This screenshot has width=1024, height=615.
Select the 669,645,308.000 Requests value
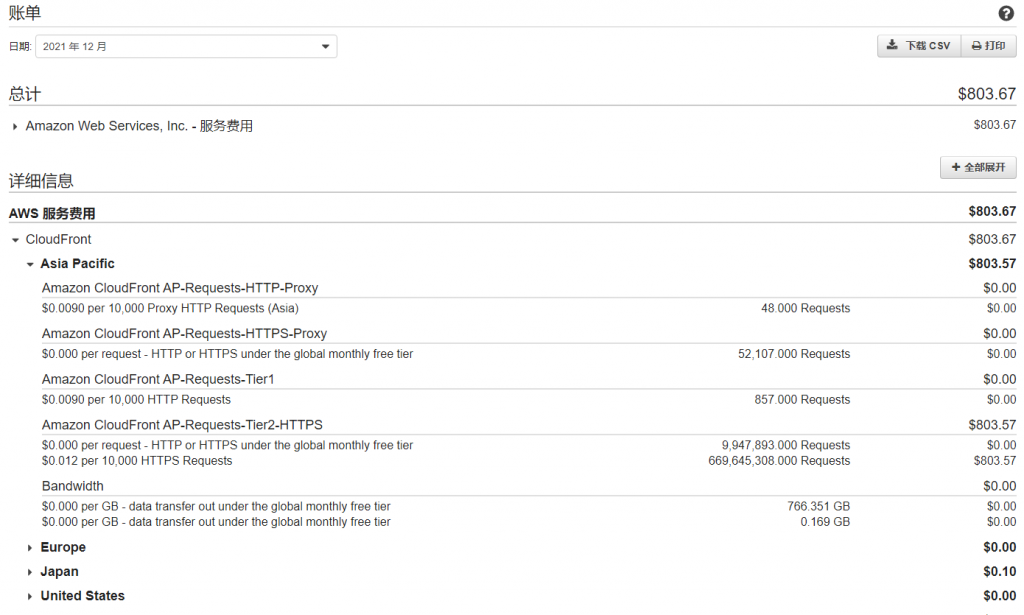pyautogui.click(x=779, y=461)
